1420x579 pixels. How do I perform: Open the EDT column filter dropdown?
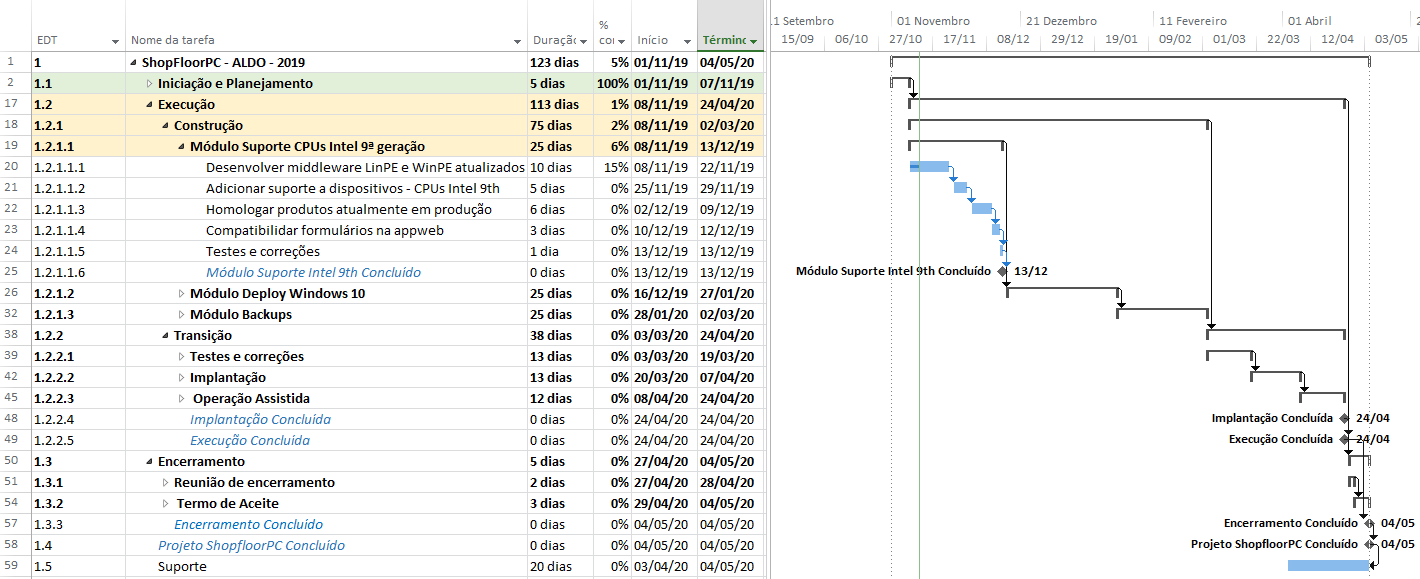click(117, 42)
